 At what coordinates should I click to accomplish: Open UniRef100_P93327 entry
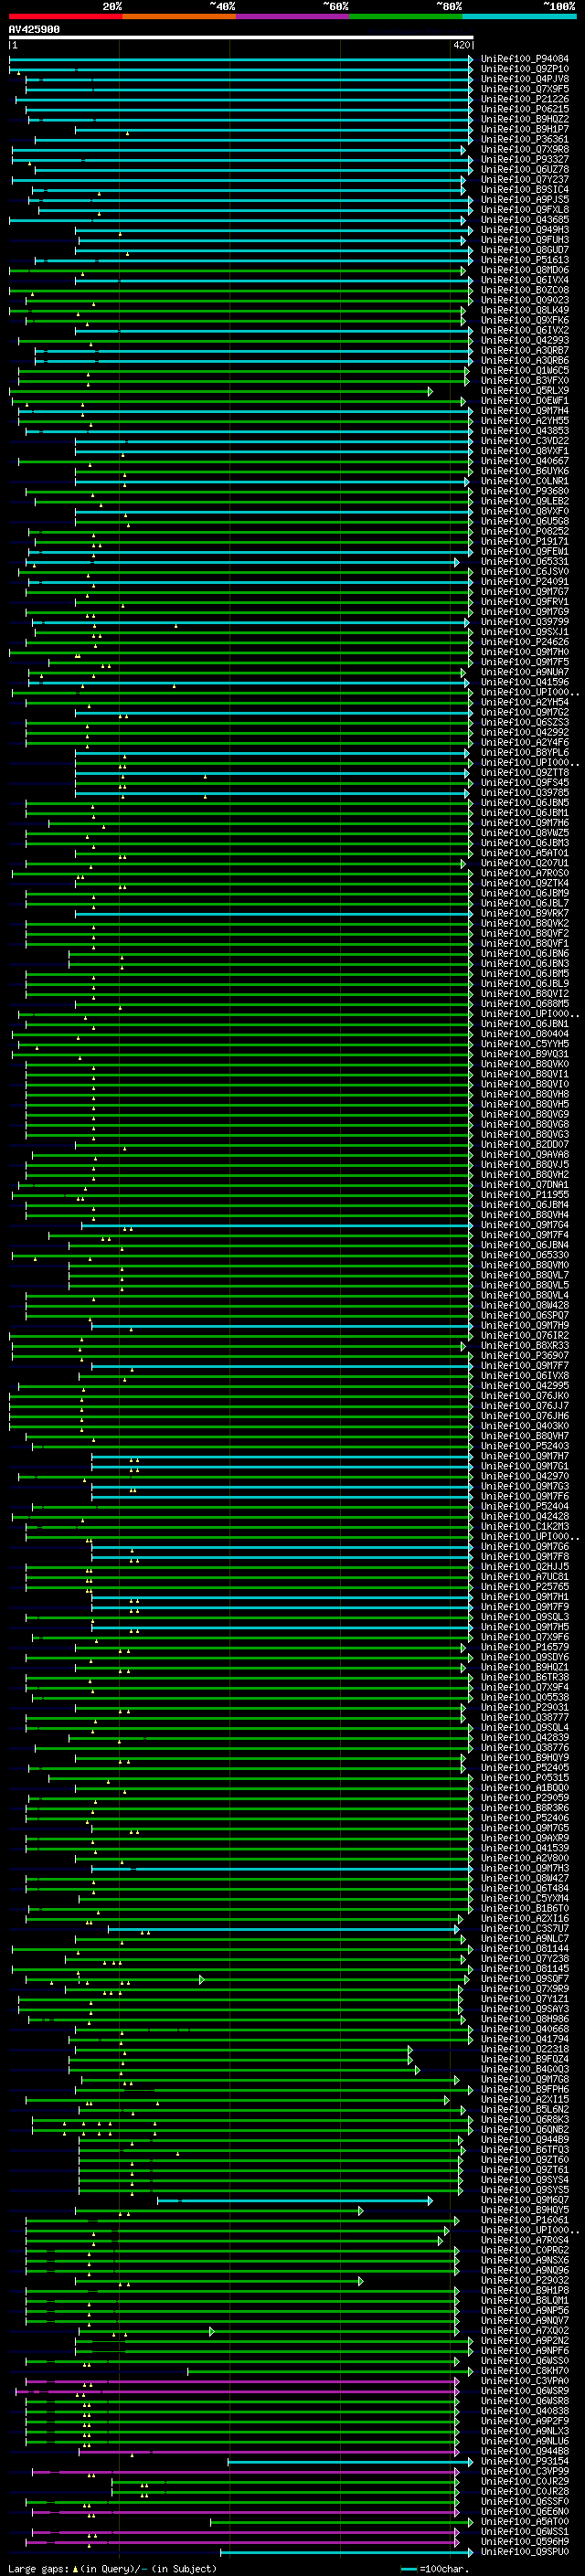[x=524, y=159]
